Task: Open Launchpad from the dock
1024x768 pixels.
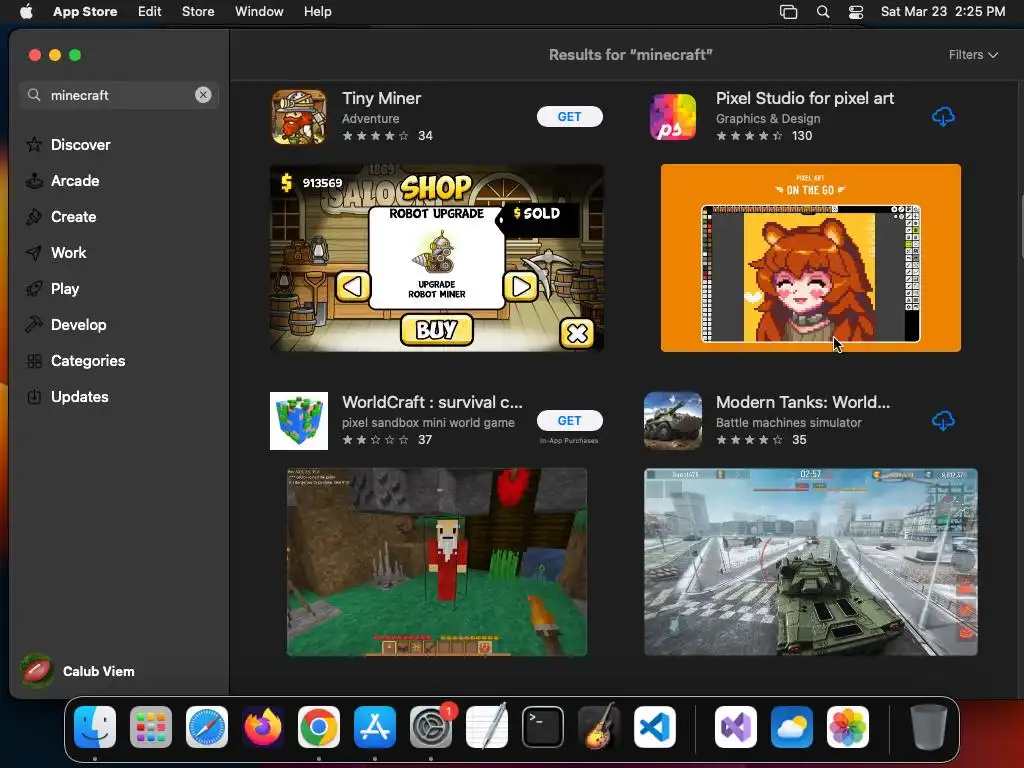Action: (151, 727)
